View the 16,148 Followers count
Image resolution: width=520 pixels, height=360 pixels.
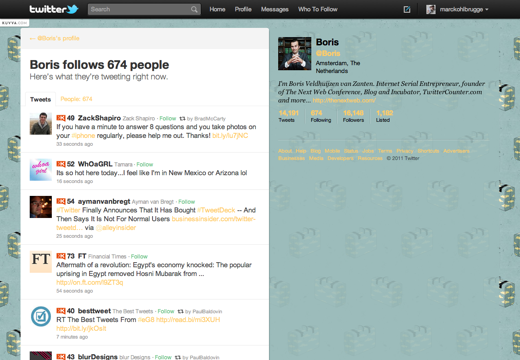tap(353, 116)
